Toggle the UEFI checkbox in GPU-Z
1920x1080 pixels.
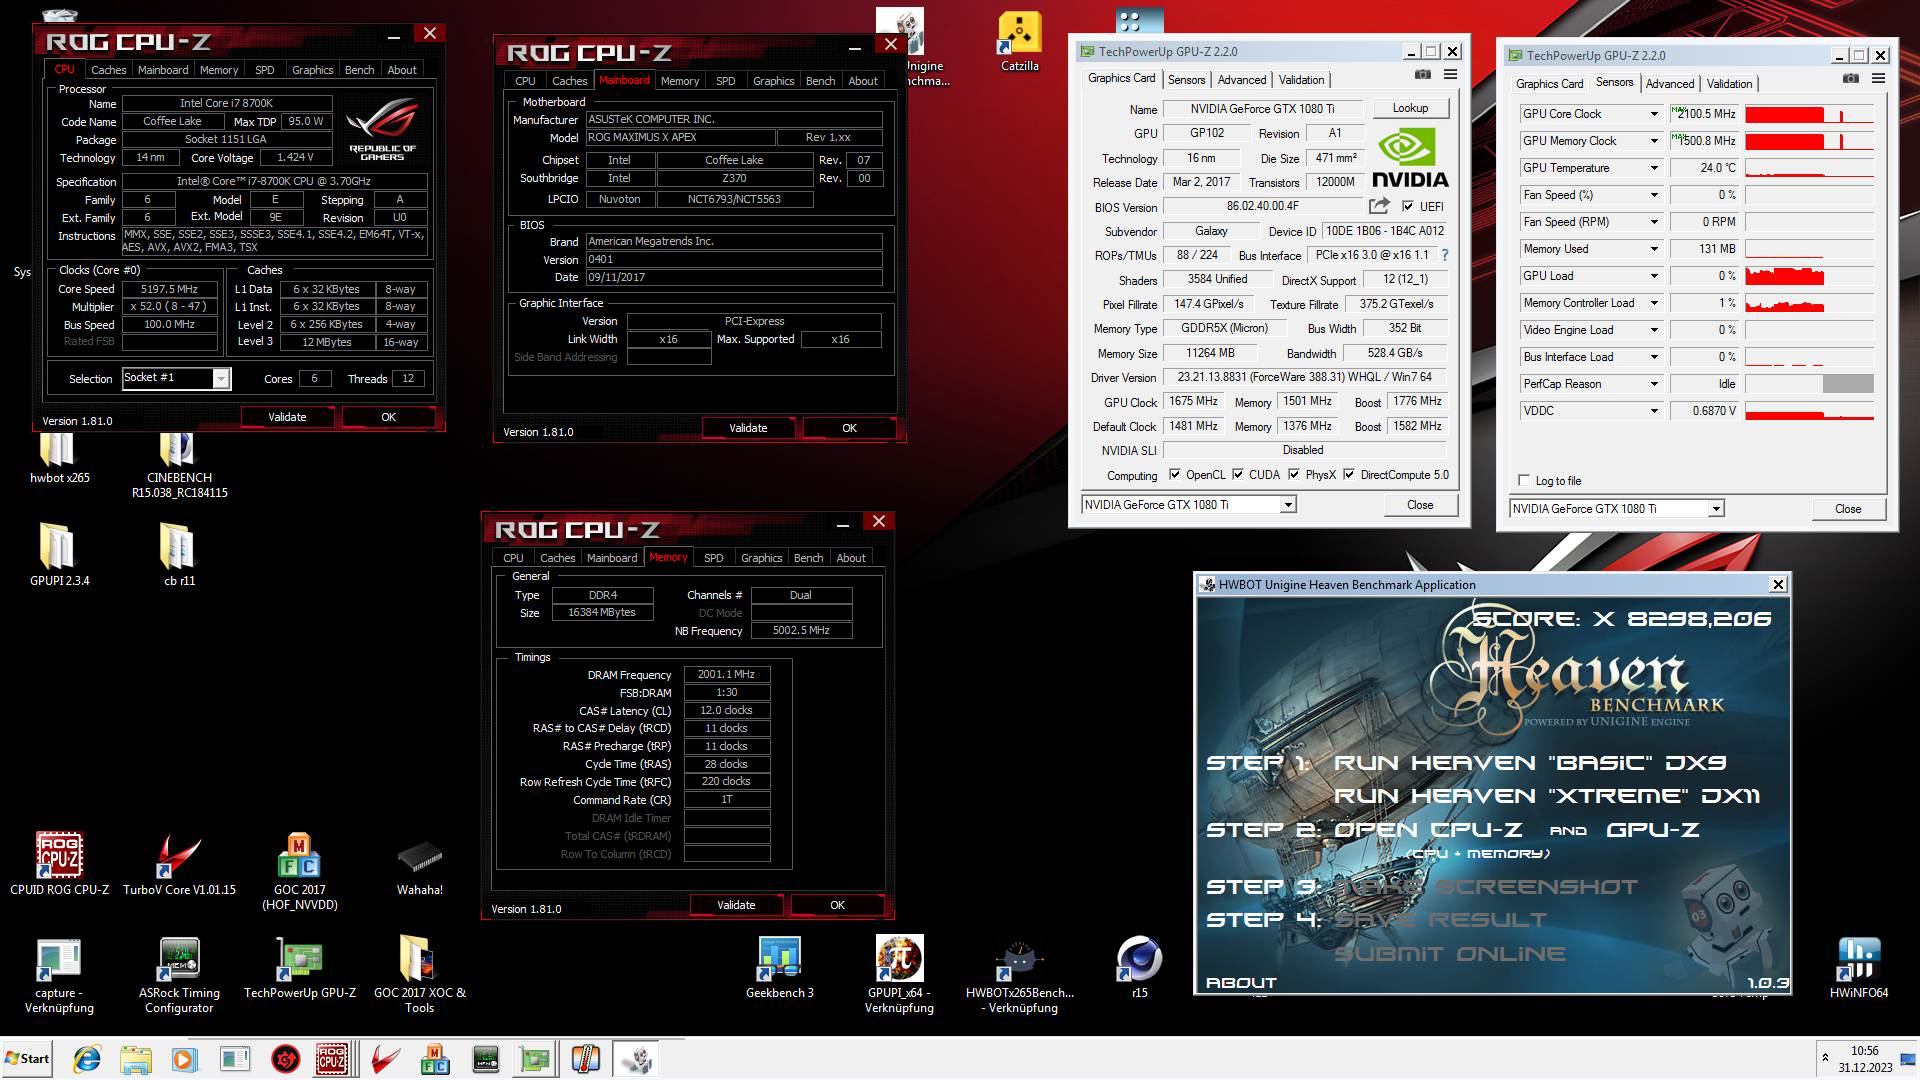[x=1408, y=207]
